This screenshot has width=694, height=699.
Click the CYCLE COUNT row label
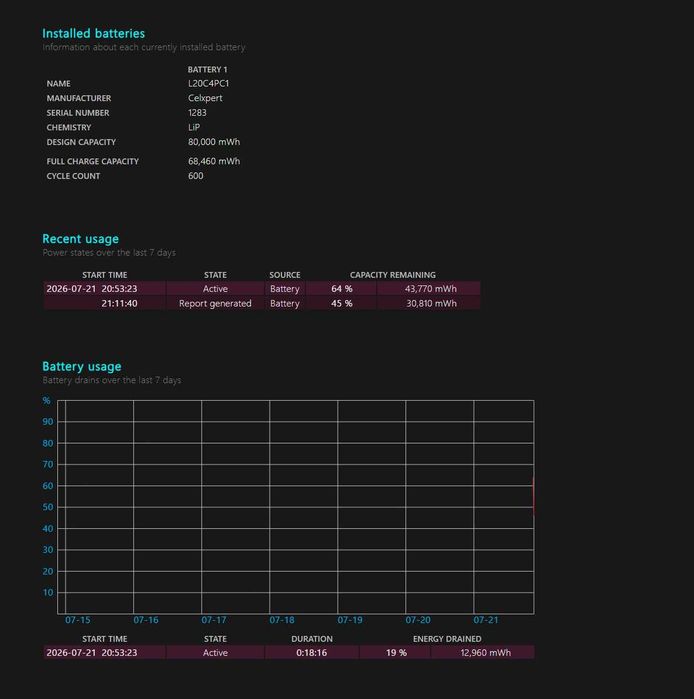[x=73, y=176]
